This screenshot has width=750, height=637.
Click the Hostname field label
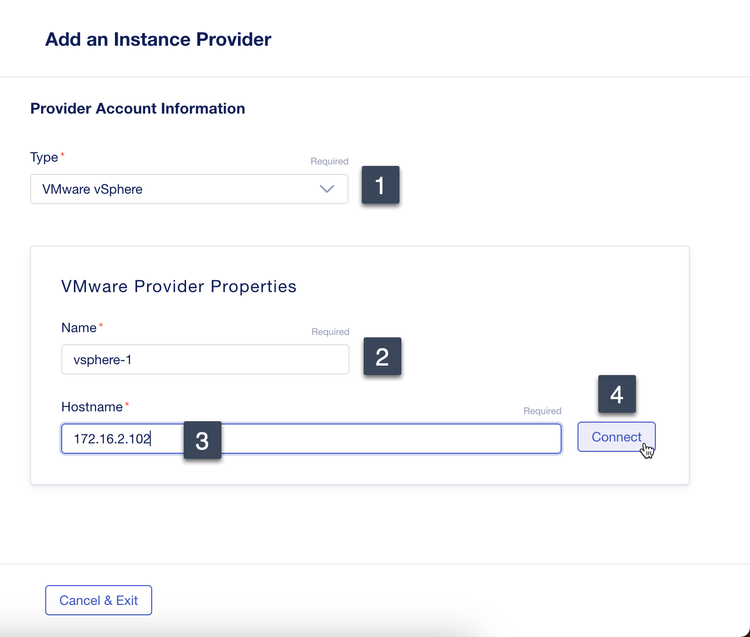91,407
